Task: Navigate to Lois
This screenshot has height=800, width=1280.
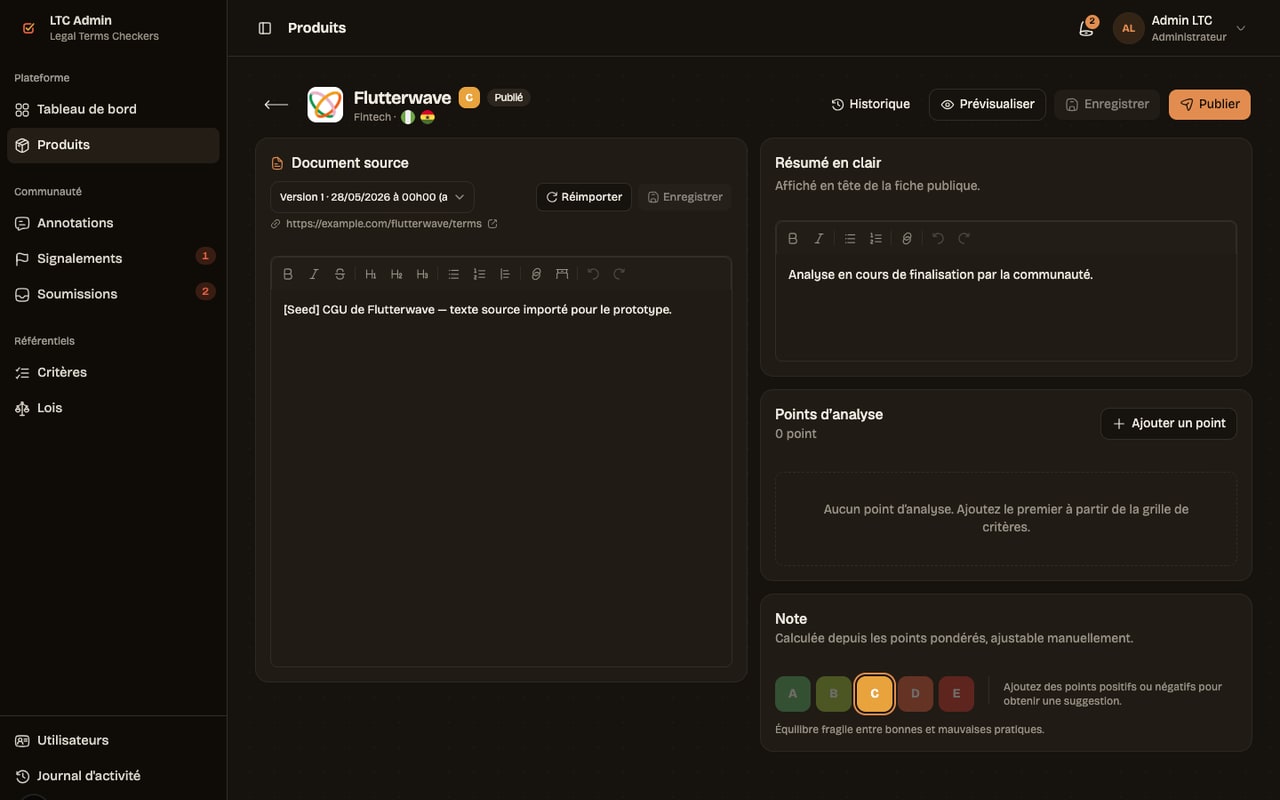Action: click(113, 408)
